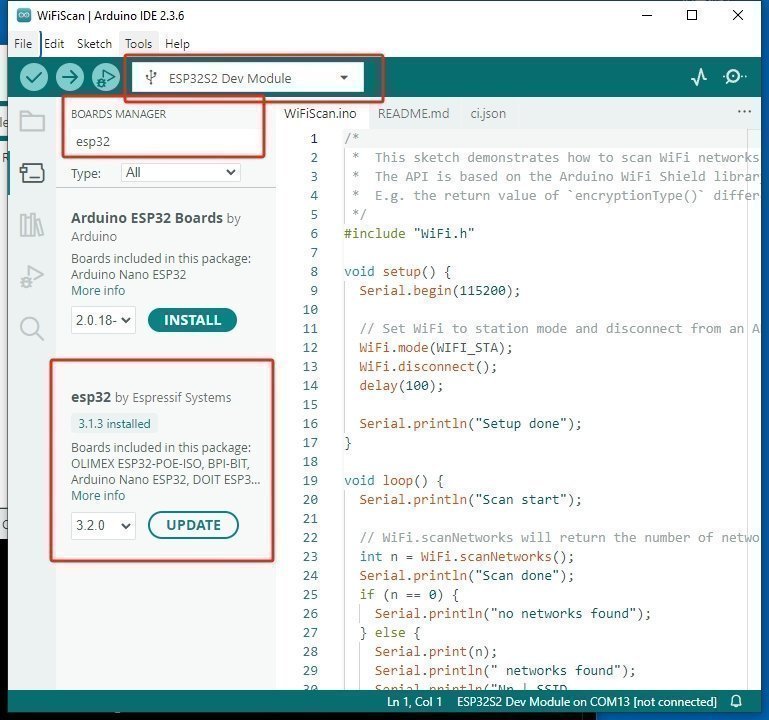Open the Serial Monitor
This screenshot has height=720, width=769.
point(735,77)
